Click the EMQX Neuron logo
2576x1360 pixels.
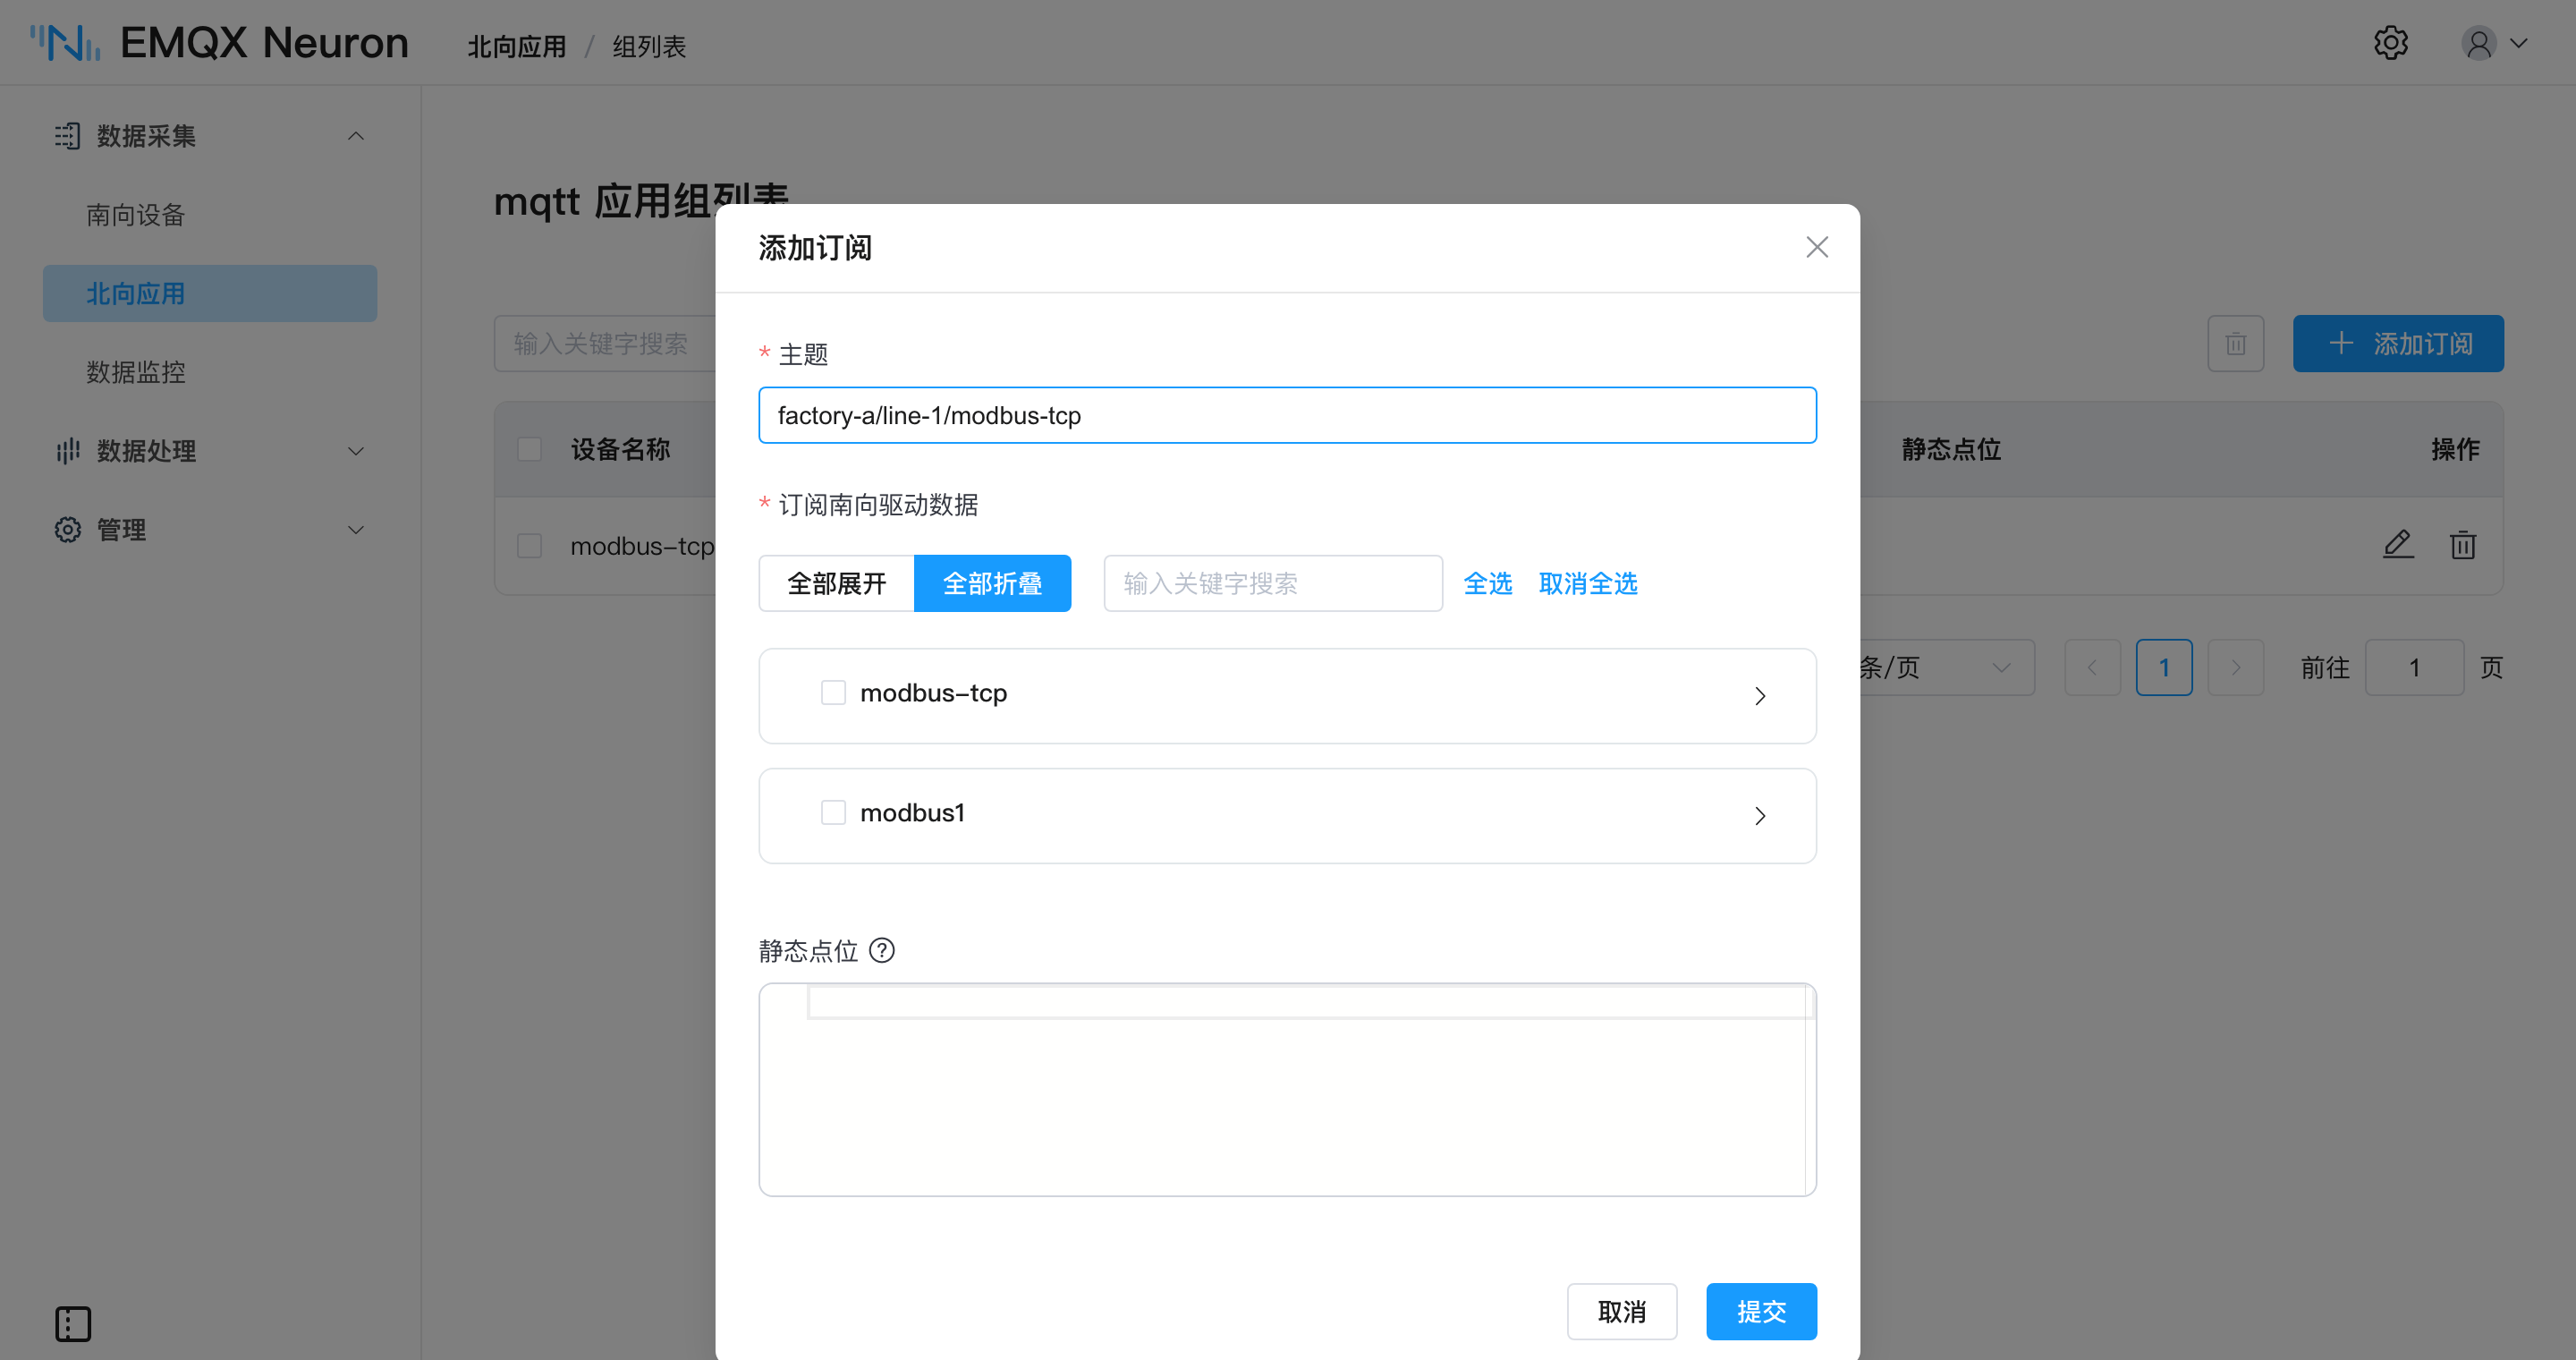point(219,43)
